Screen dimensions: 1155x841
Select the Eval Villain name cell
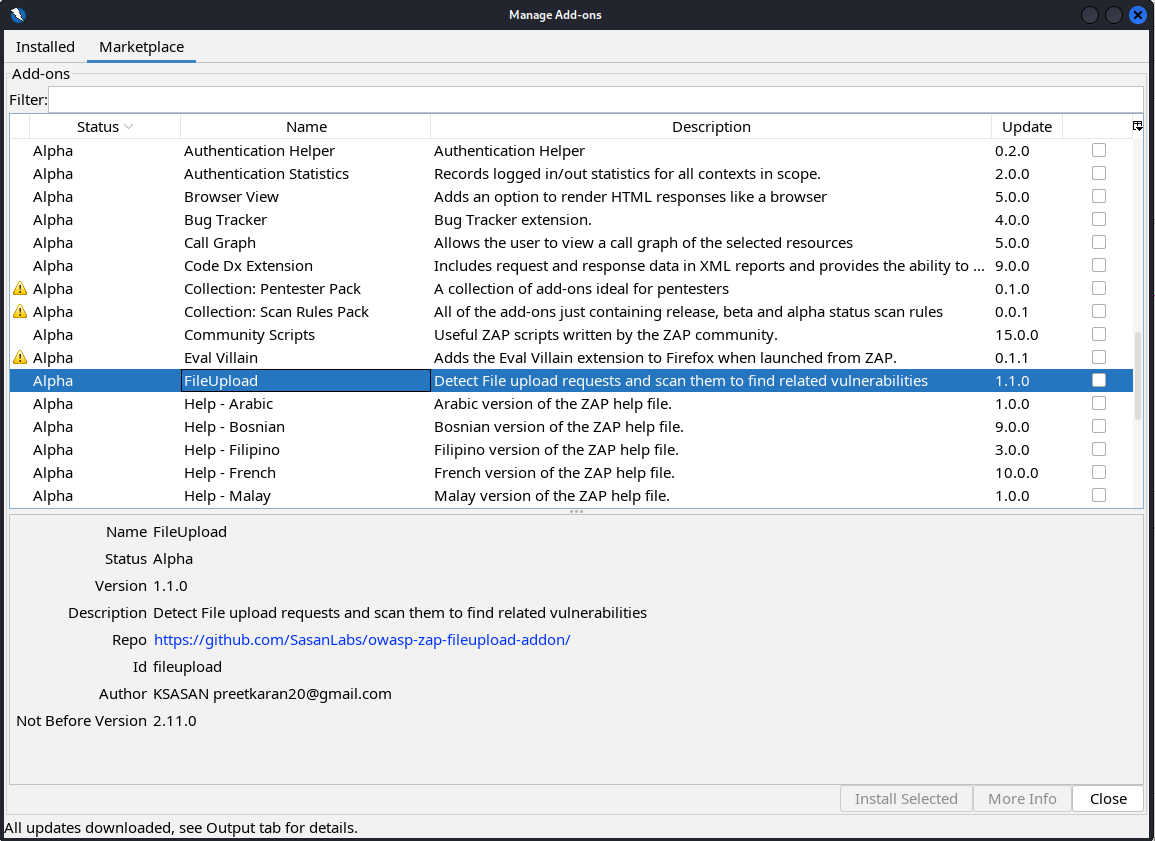click(306, 358)
